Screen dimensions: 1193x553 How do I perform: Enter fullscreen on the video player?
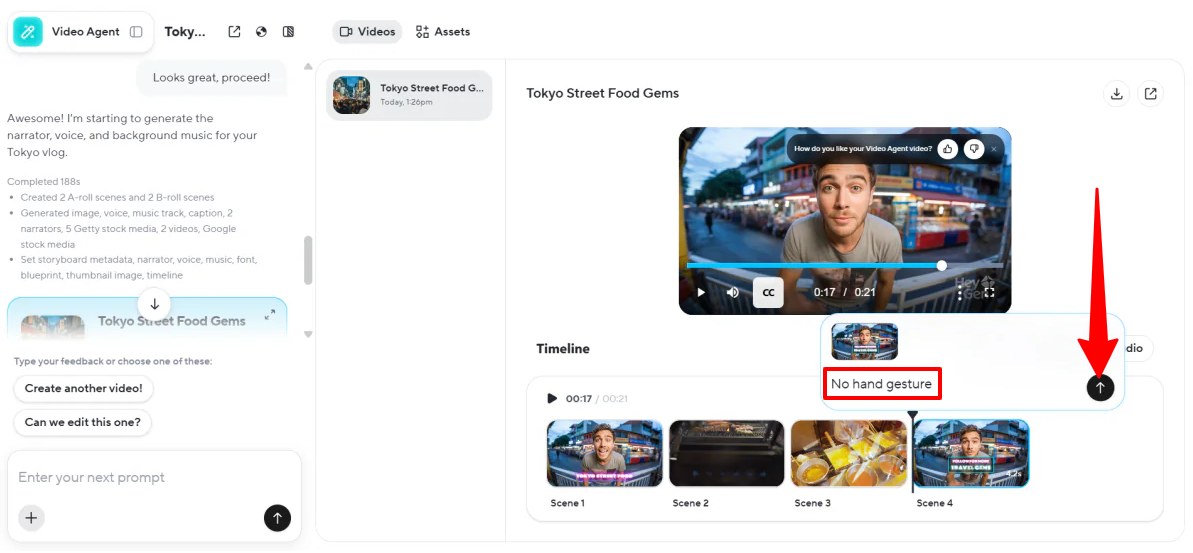[x=989, y=292]
